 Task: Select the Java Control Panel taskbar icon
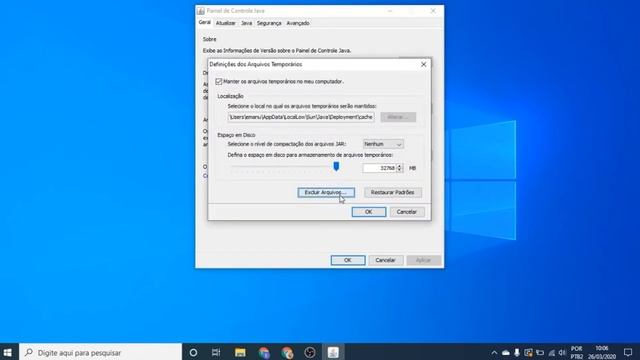[x=333, y=352]
